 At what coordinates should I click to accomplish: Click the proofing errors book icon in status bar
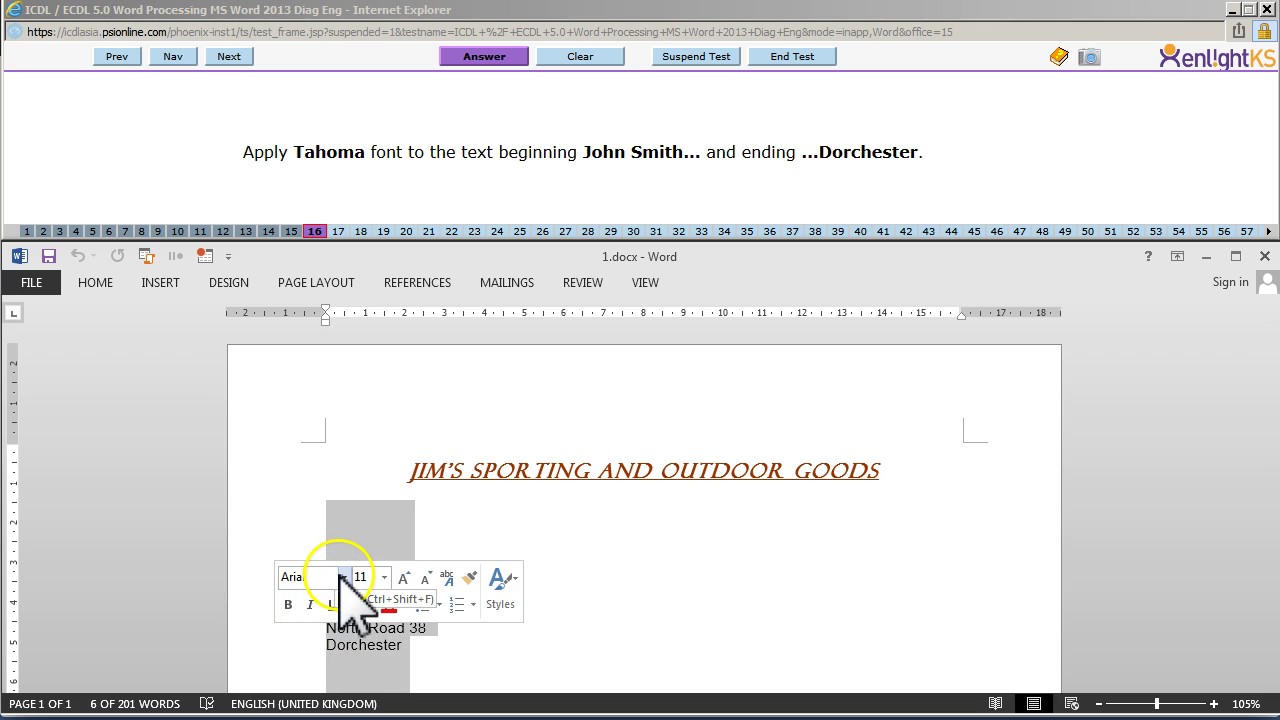click(207, 704)
